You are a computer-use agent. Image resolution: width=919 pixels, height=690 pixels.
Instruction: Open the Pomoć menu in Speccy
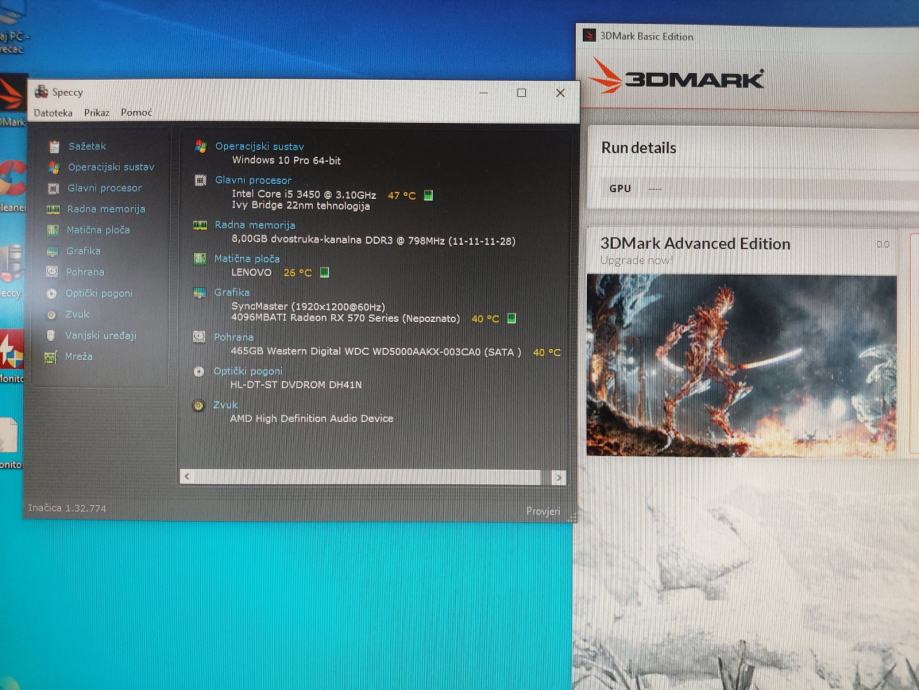click(136, 113)
